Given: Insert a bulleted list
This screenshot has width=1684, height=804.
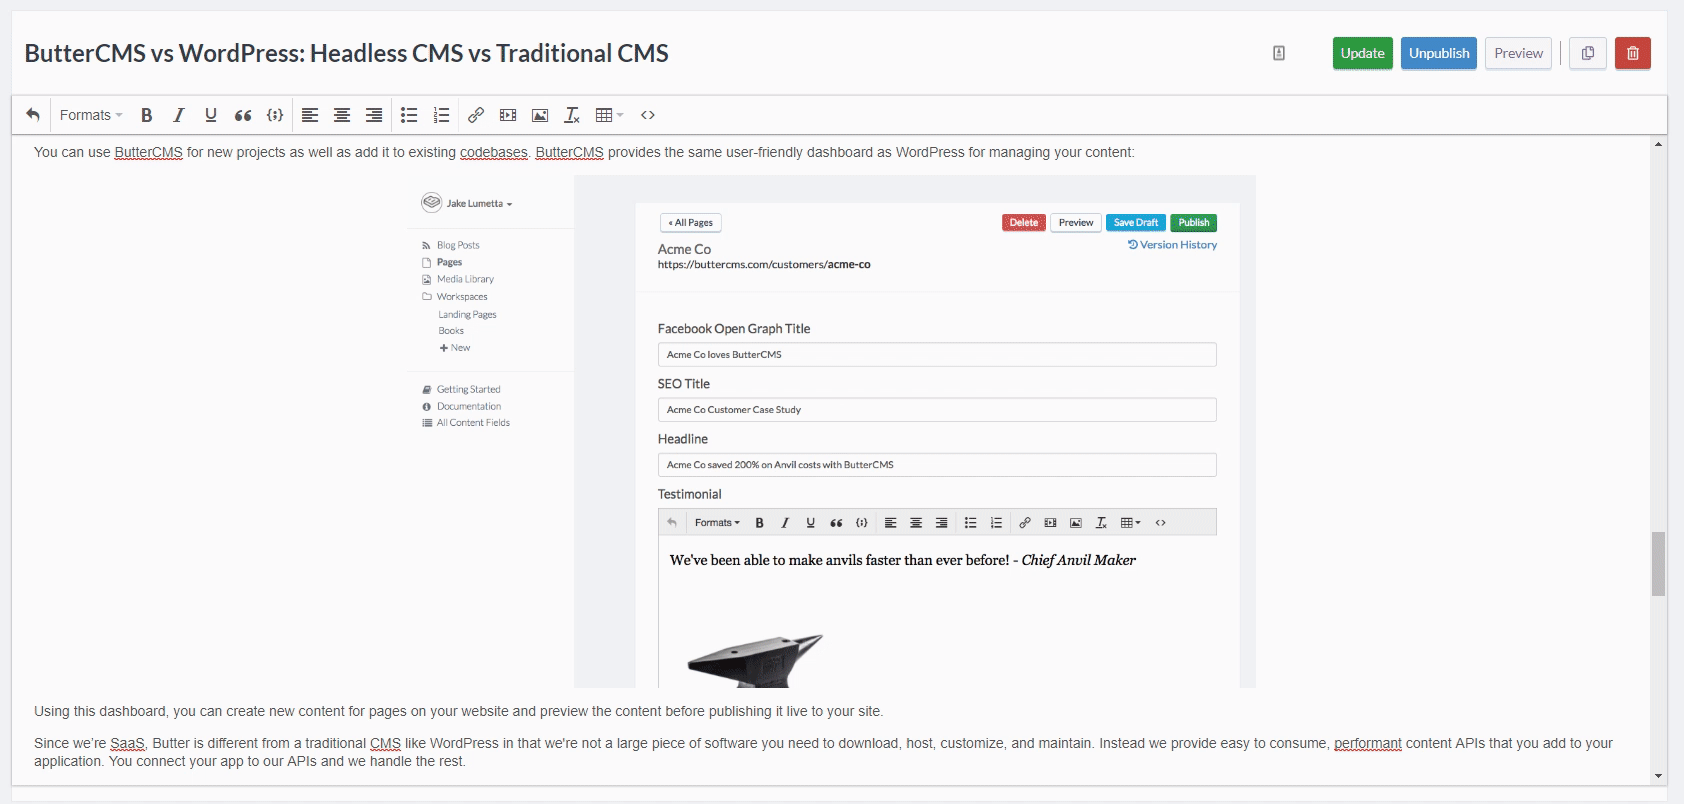Looking at the screenshot, I should (409, 115).
